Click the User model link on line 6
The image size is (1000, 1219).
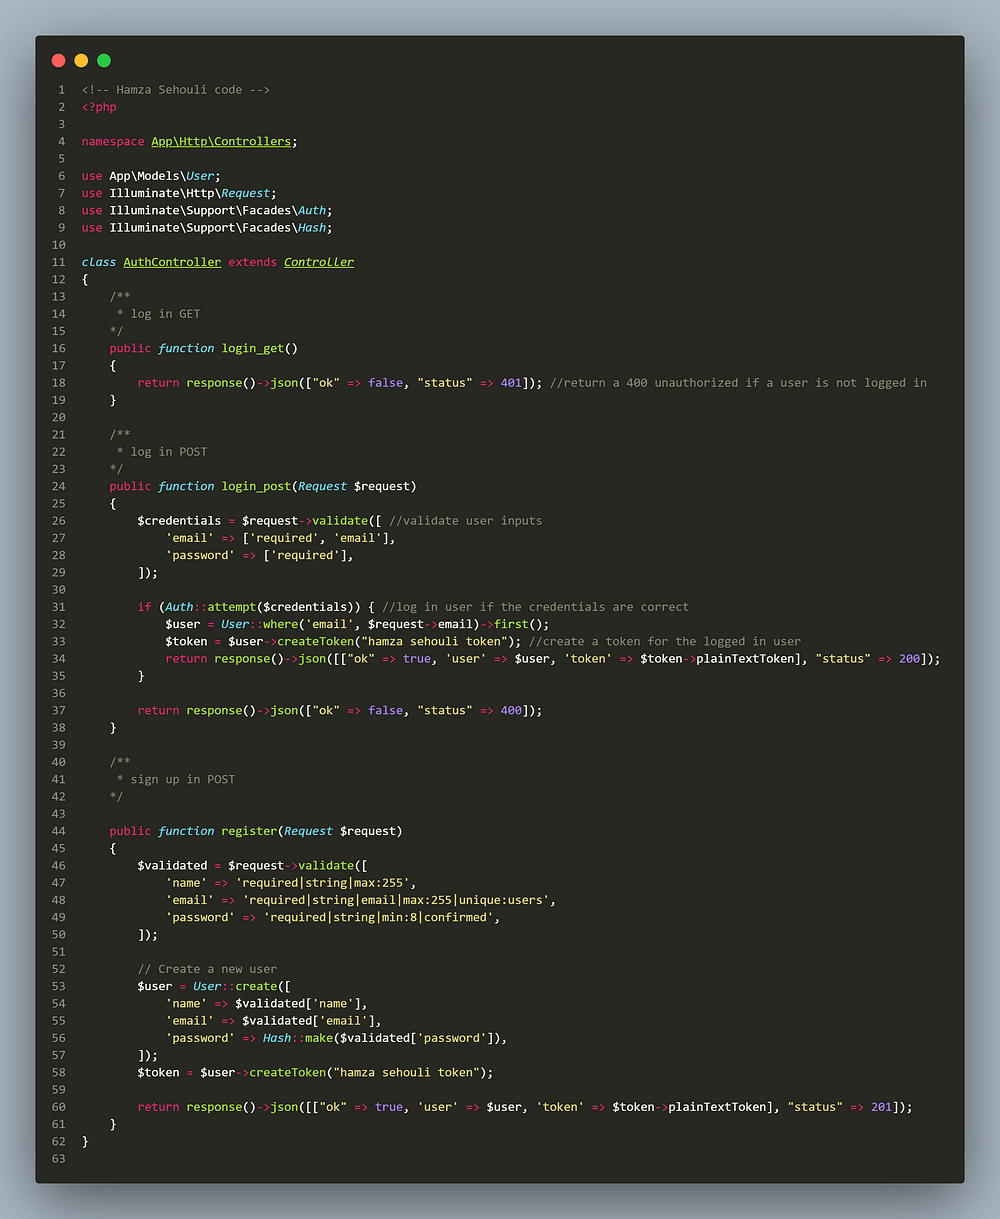tap(200, 175)
